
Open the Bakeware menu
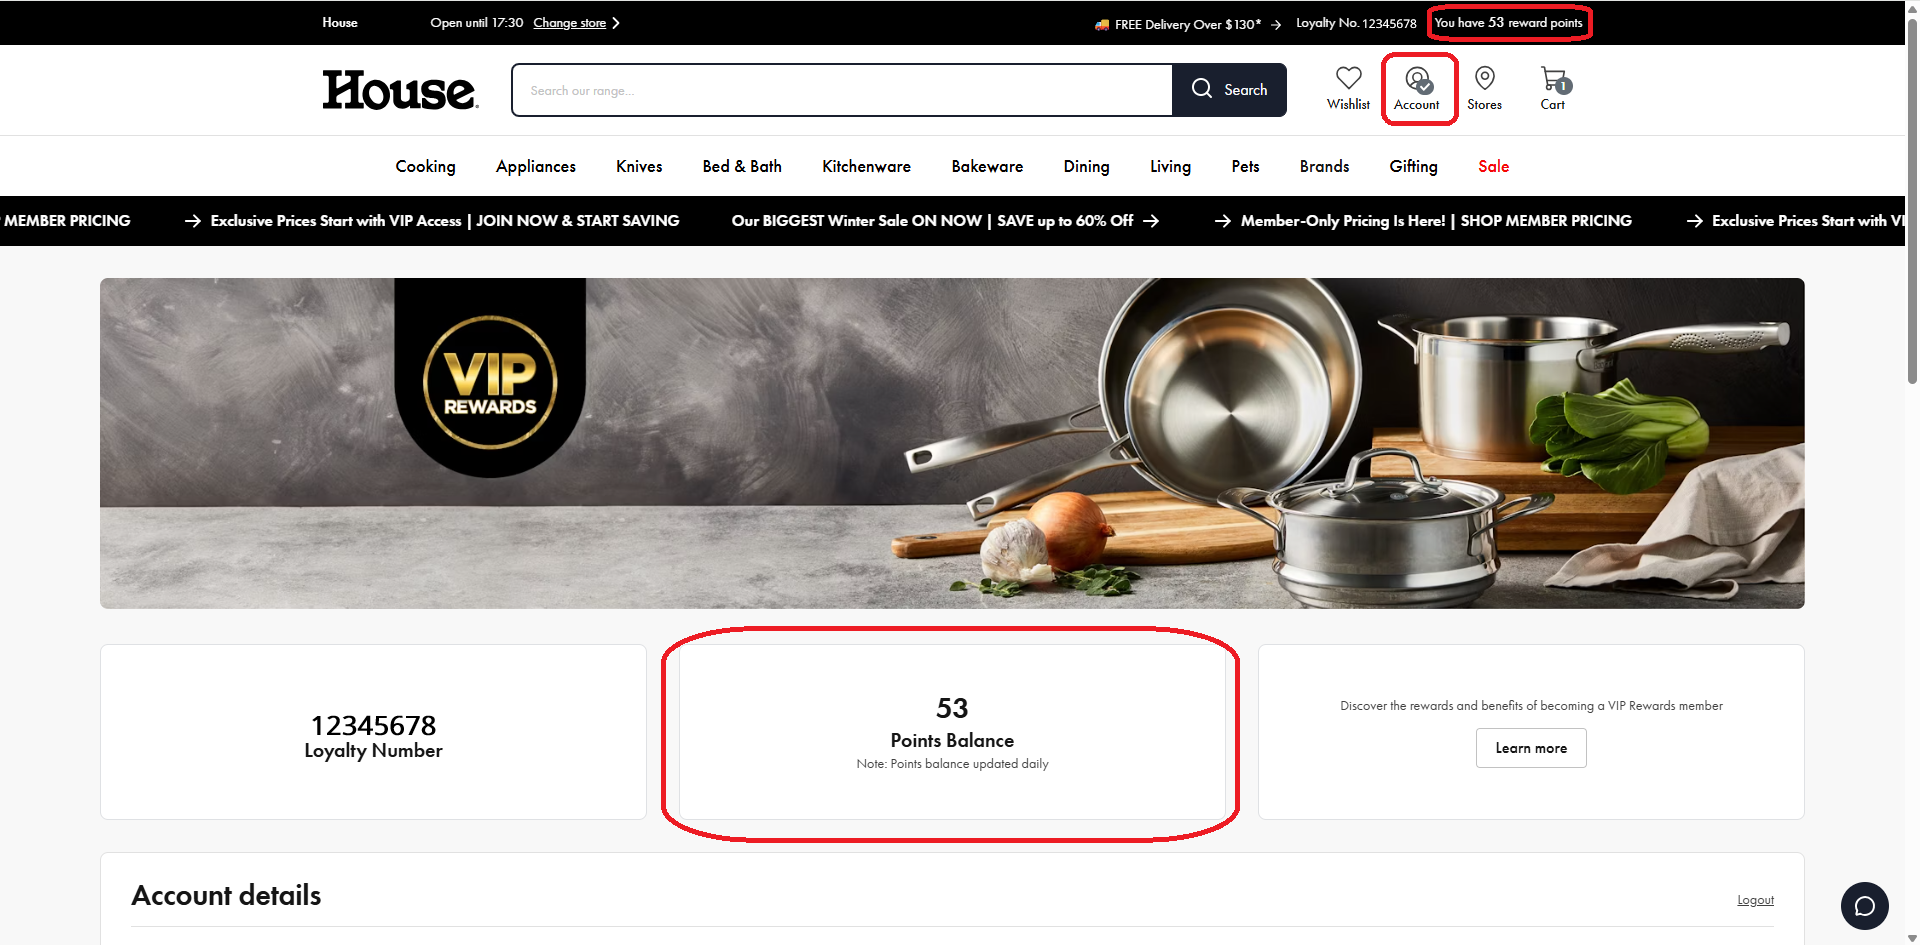coord(987,166)
